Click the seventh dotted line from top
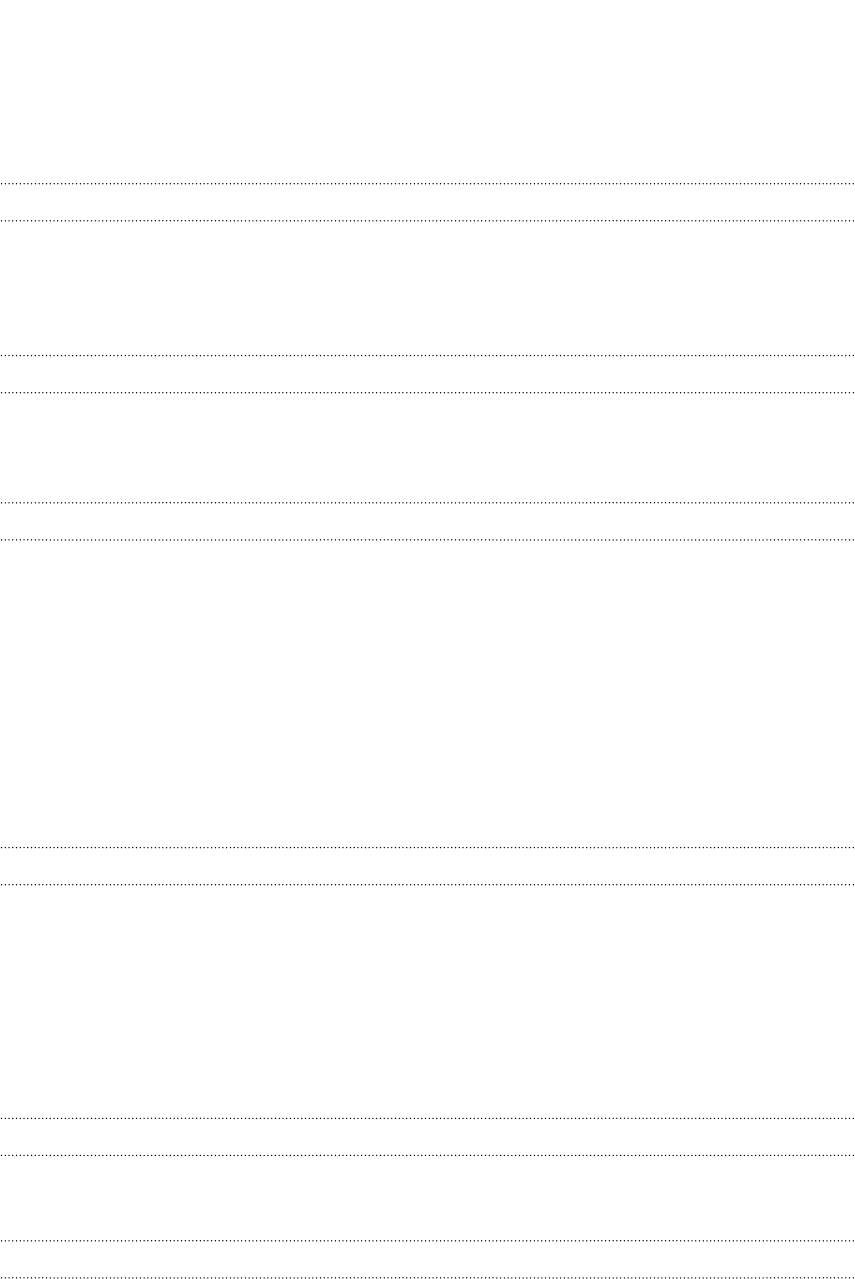 click(x=427, y=847)
